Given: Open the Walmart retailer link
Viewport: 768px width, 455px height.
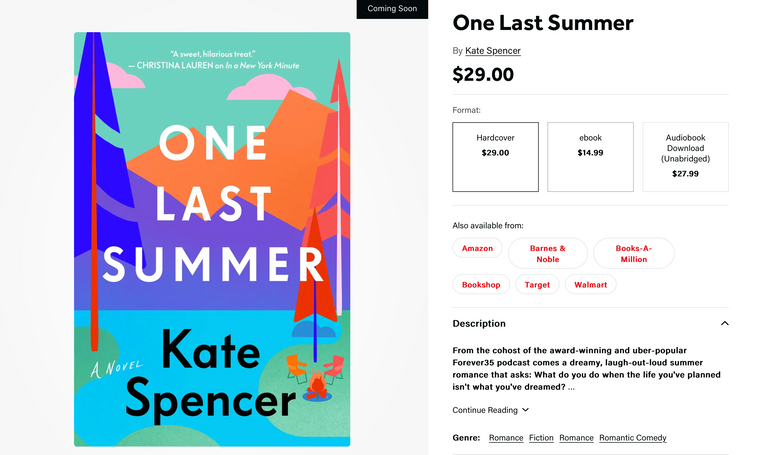Looking at the screenshot, I should [591, 285].
